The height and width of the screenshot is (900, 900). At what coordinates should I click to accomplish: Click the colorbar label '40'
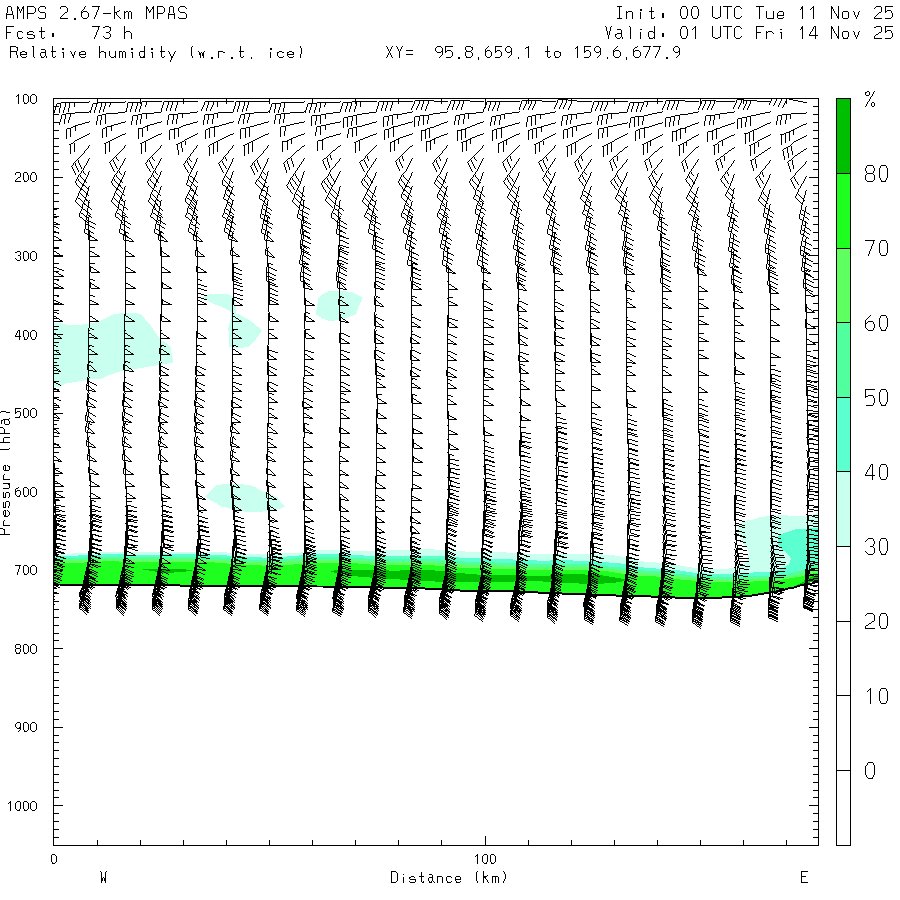(876, 472)
